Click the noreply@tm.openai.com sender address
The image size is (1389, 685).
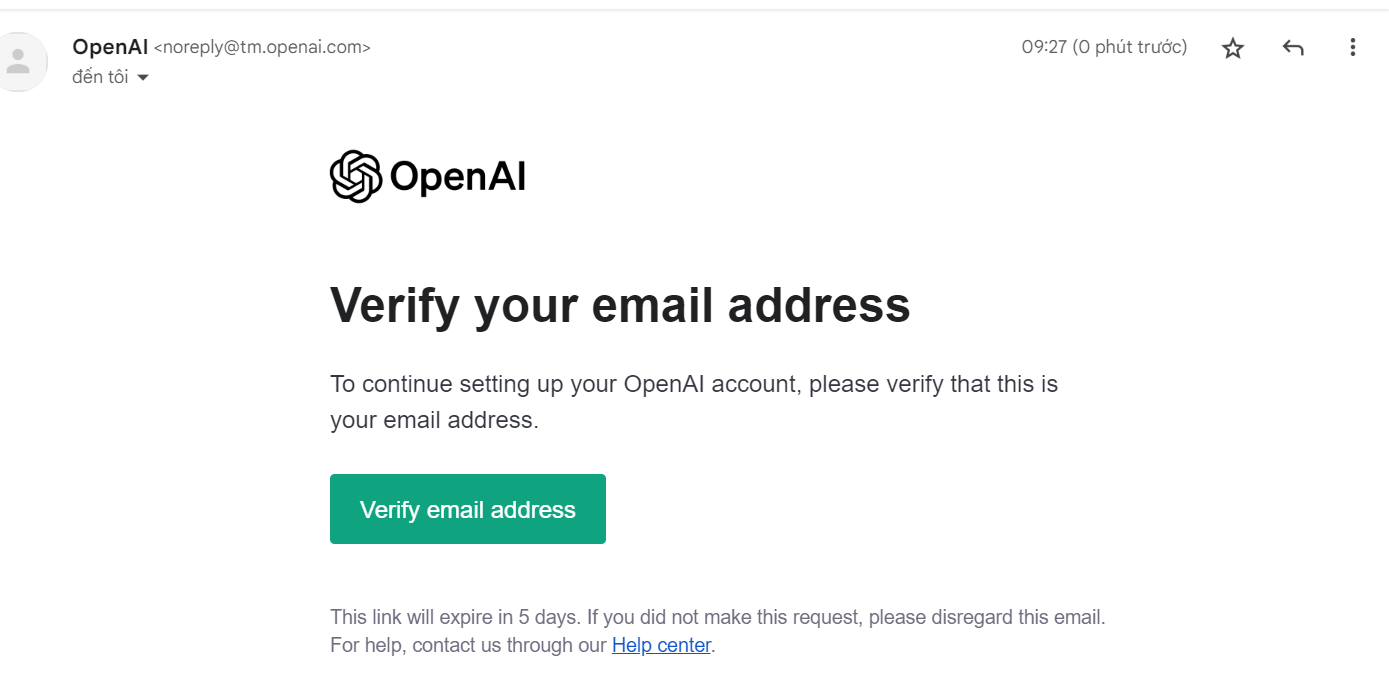pyautogui.click(x=262, y=47)
